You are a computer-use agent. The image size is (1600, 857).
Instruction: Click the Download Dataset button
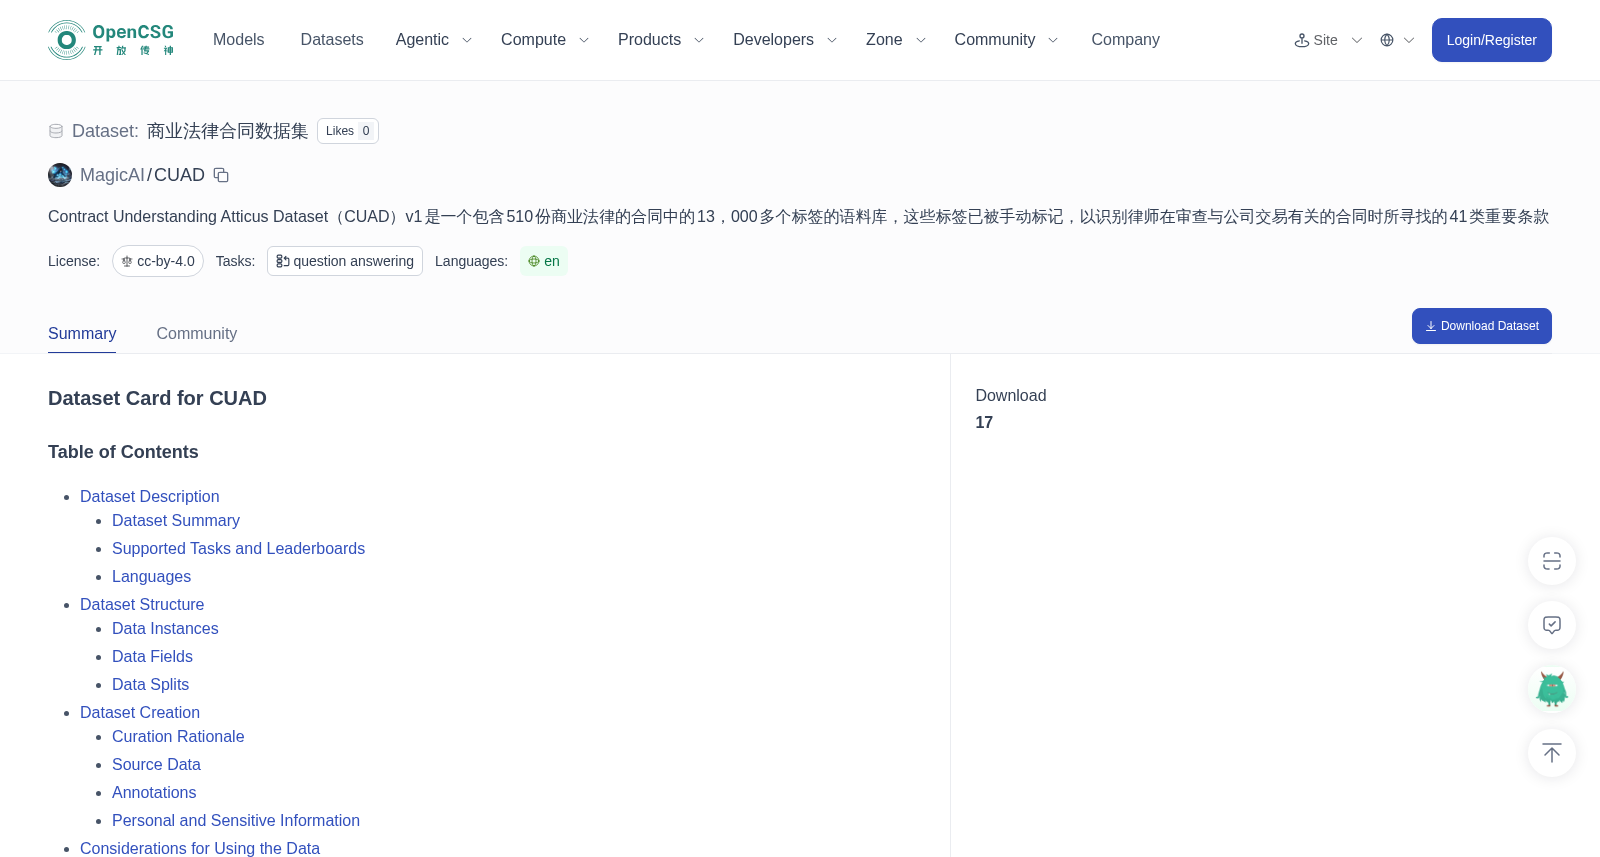click(1482, 326)
